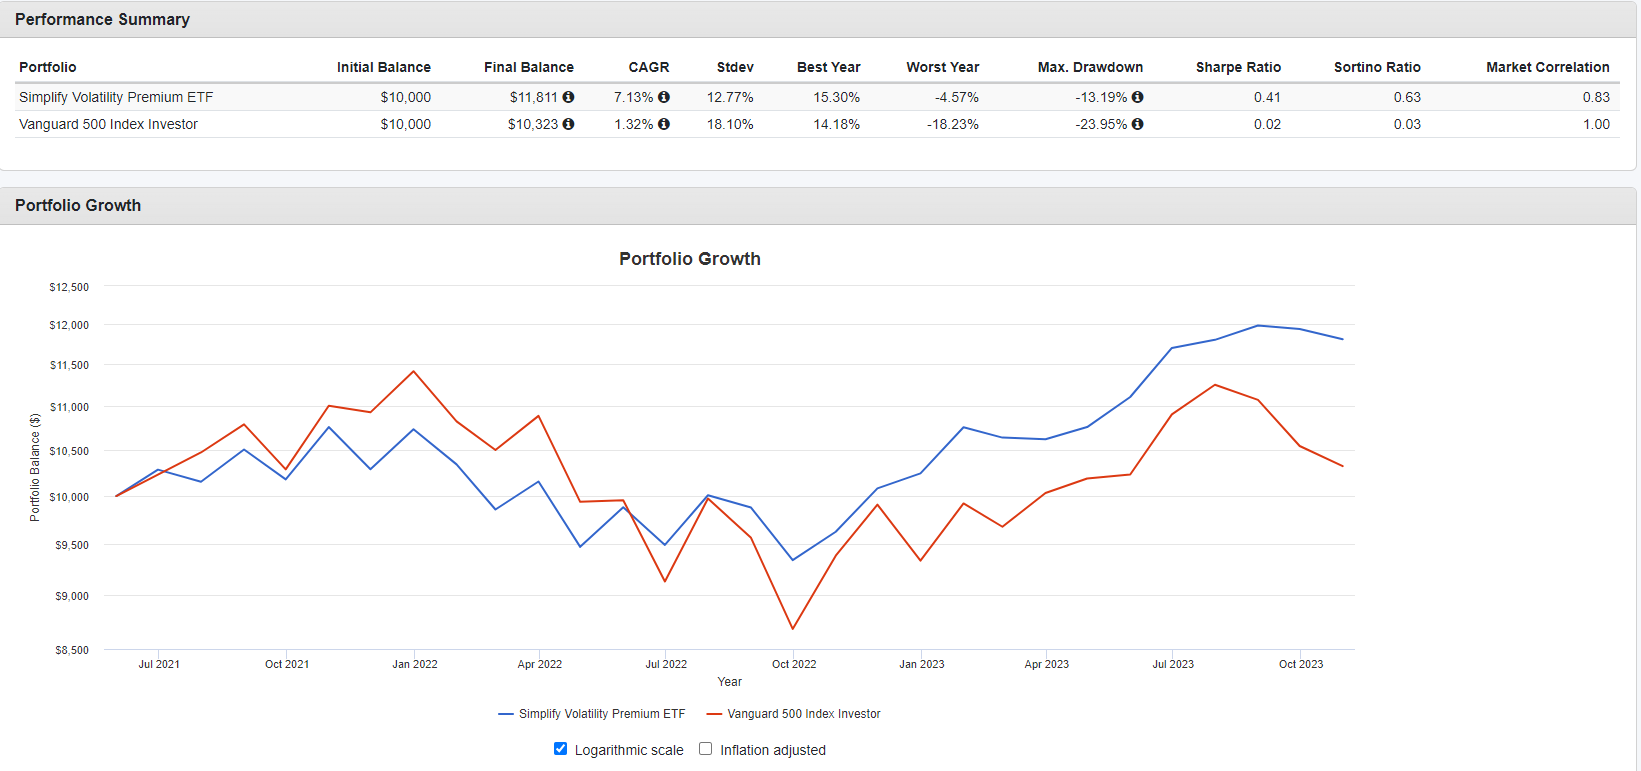1641x771 pixels.
Task: Disable the Logarithmic scale checkbox
Action: [561, 749]
